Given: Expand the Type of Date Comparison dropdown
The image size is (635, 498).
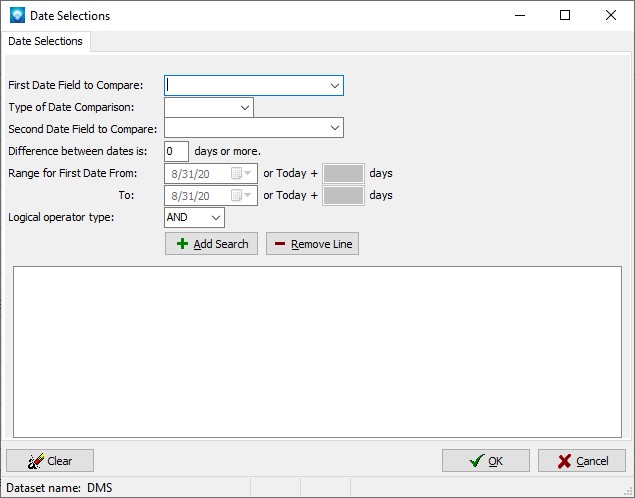Looking at the screenshot, I should click(x=245, y=107).
